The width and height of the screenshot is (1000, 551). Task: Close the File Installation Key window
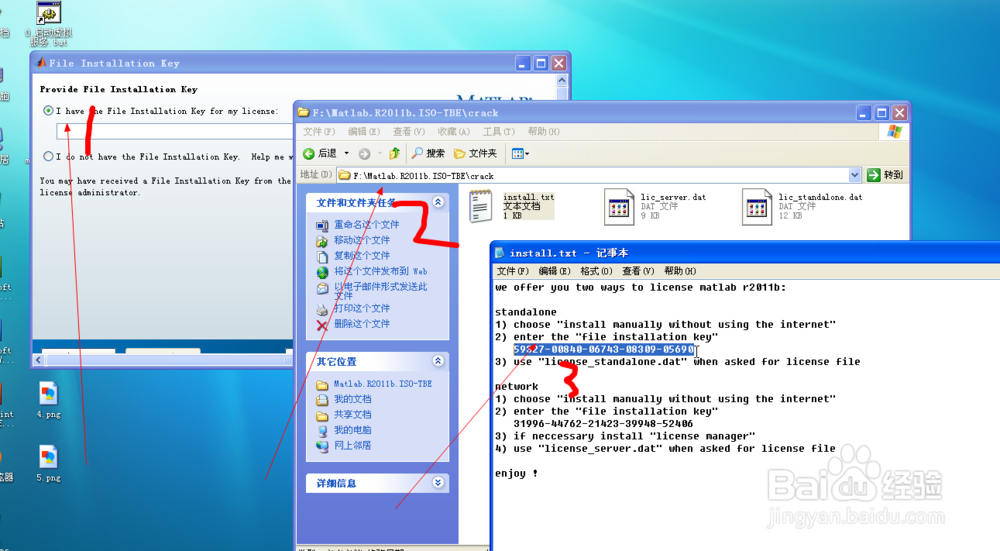tap(559, 63)
